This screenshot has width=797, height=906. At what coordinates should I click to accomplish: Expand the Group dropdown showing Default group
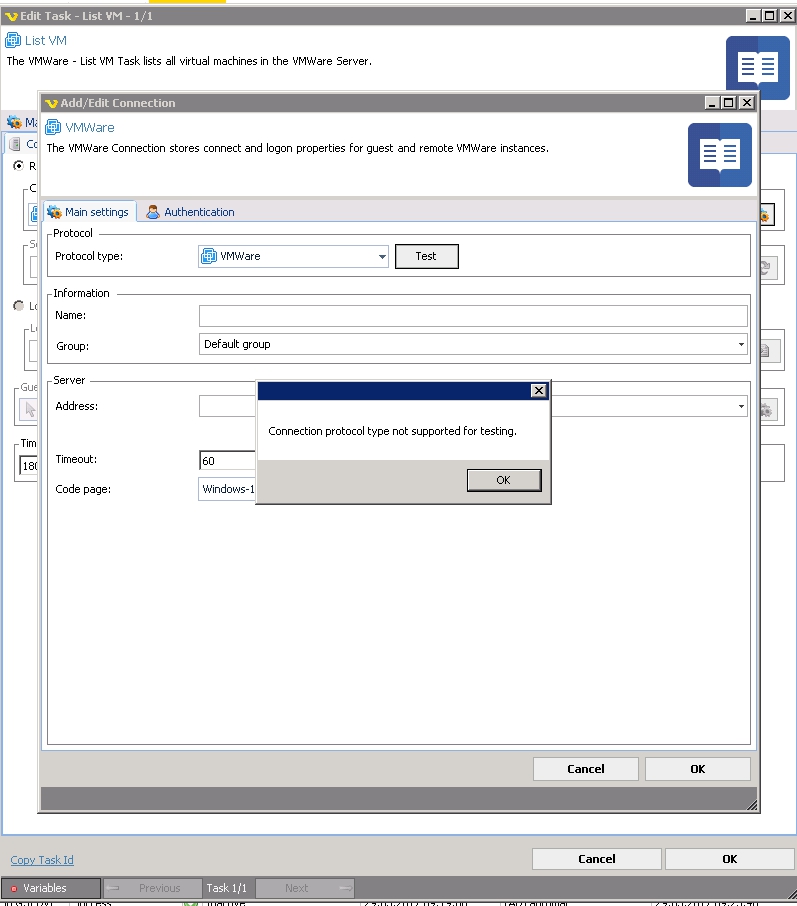tap(741, 344)
